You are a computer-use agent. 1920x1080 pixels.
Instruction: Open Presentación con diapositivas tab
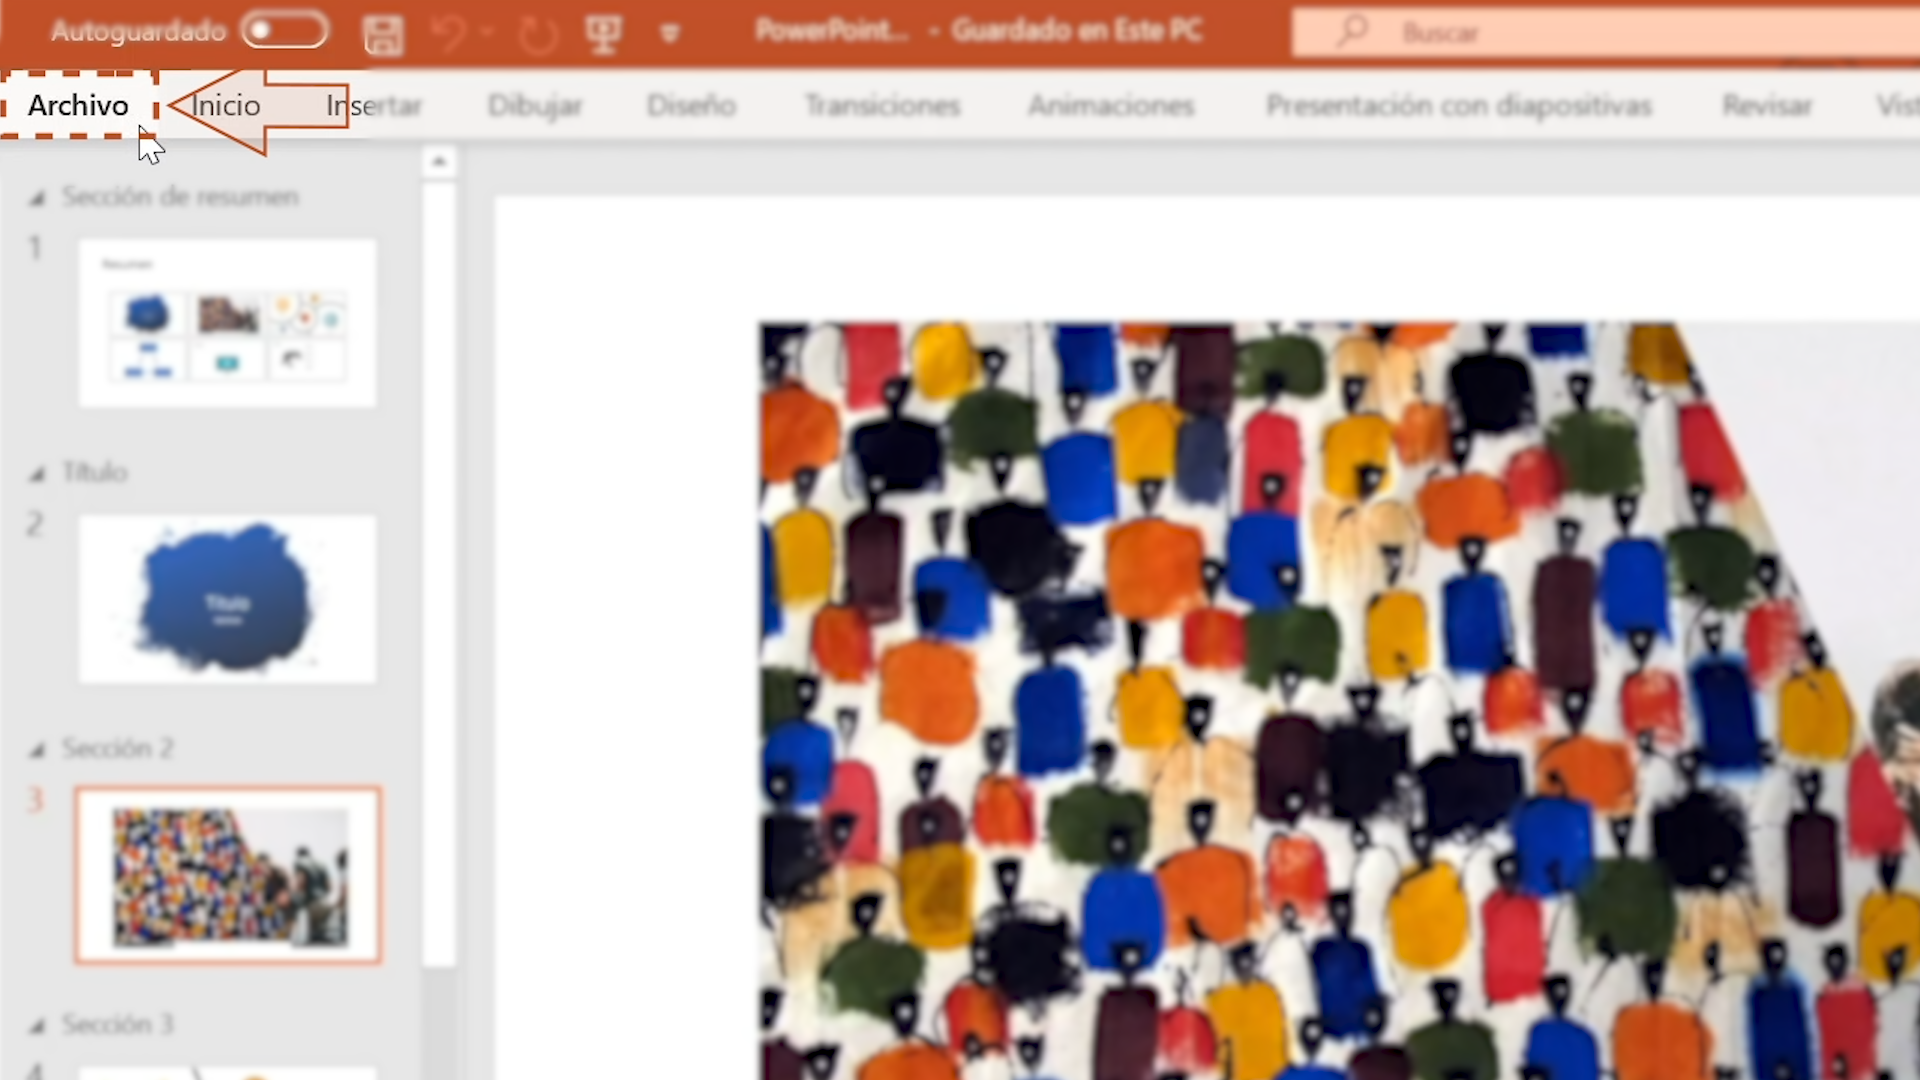tap(1458, 105)
